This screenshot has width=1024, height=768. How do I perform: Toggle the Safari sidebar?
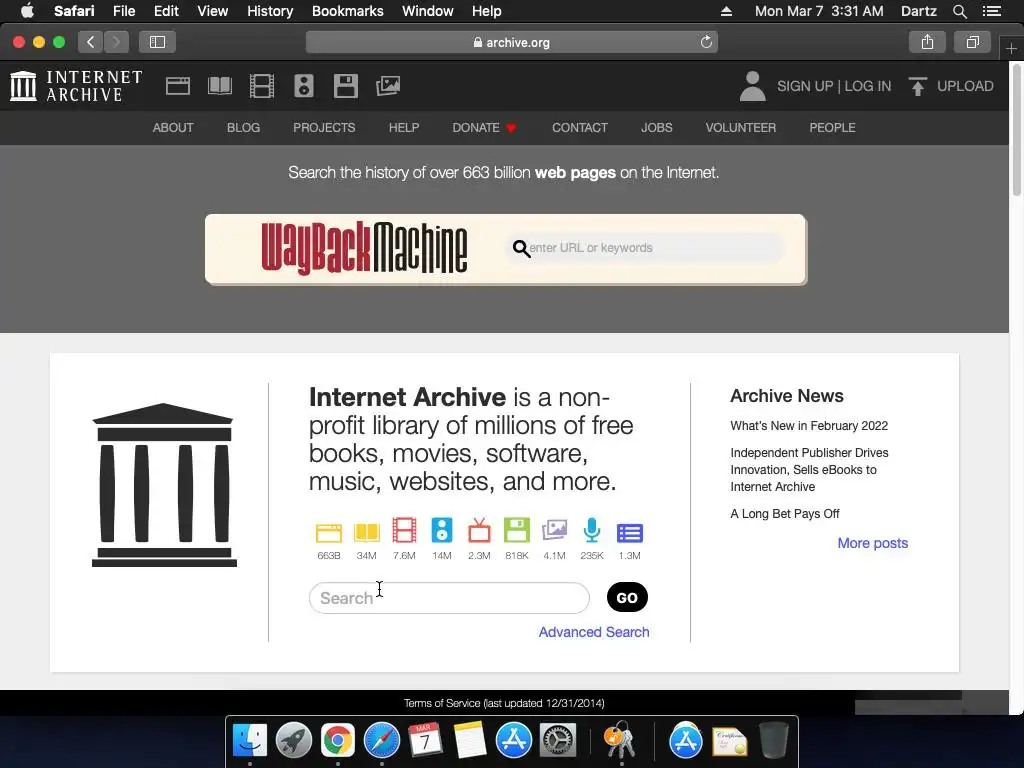tap(157, 42)
